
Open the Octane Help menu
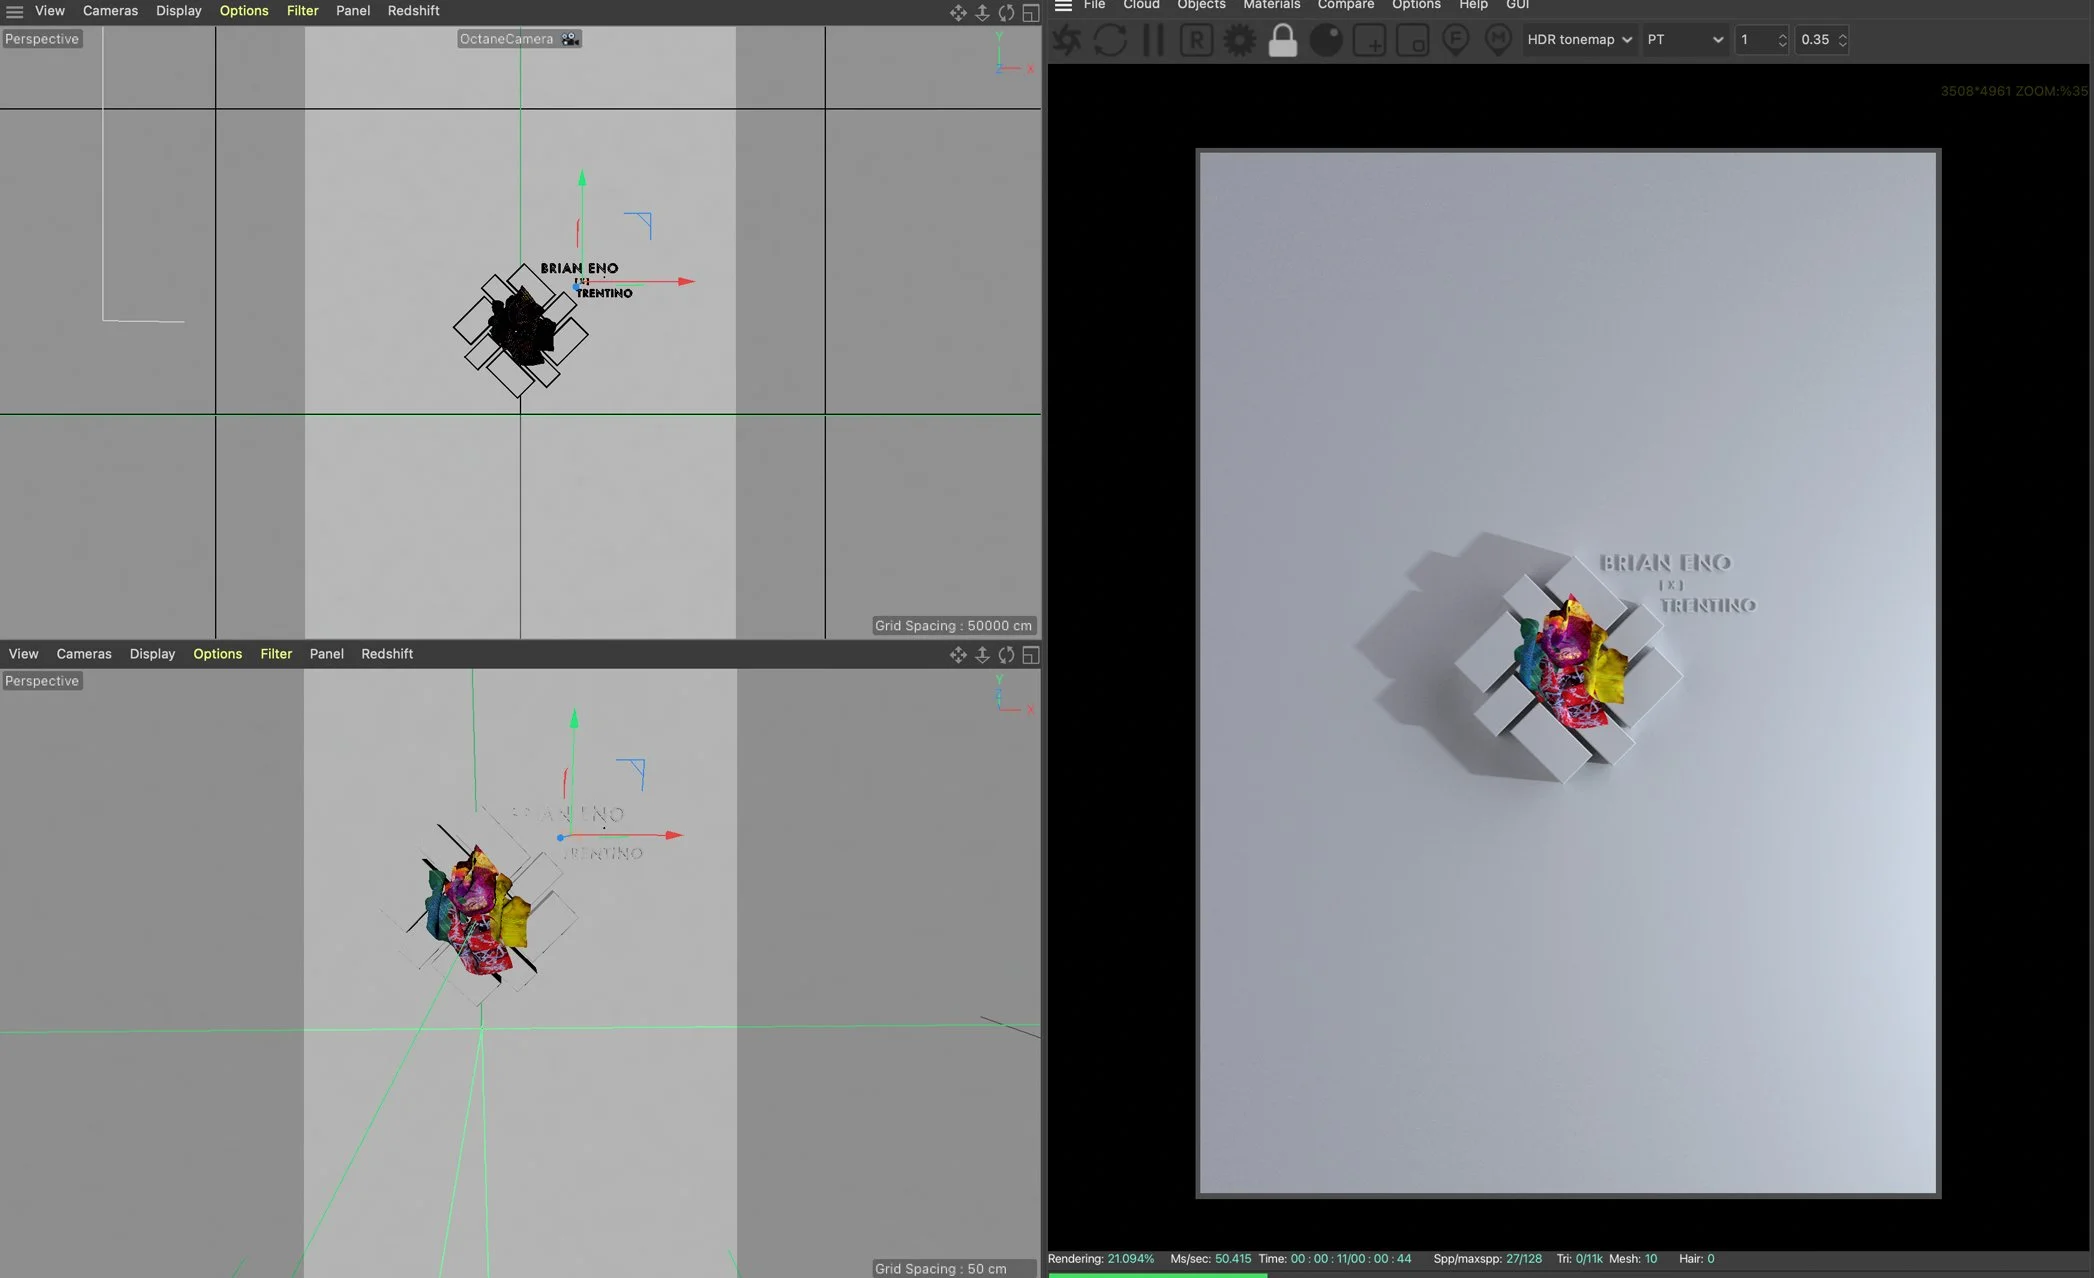1473,5
